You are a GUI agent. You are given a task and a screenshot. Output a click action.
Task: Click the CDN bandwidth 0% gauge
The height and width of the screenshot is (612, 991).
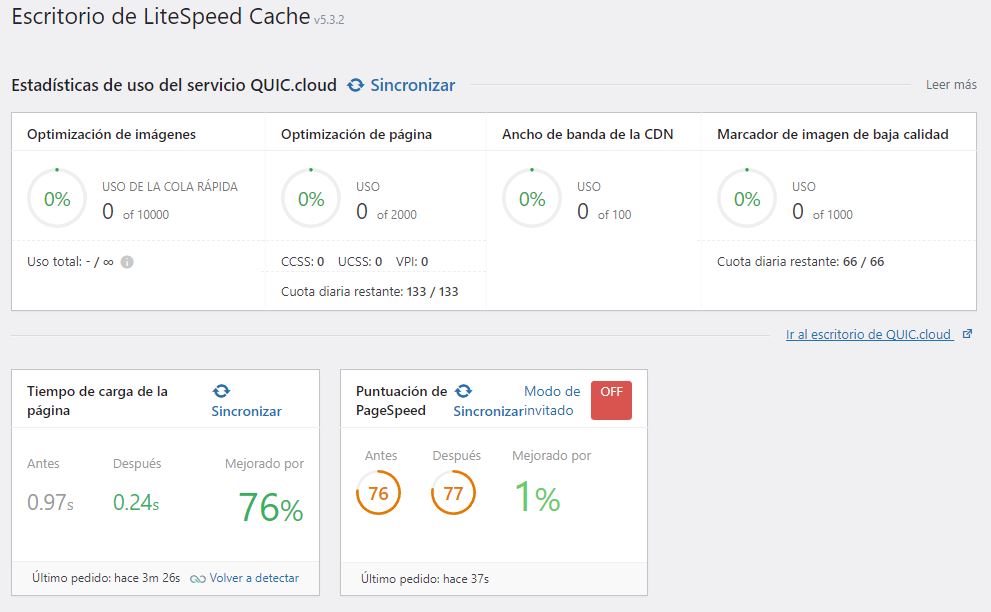(x=532, y=199)
